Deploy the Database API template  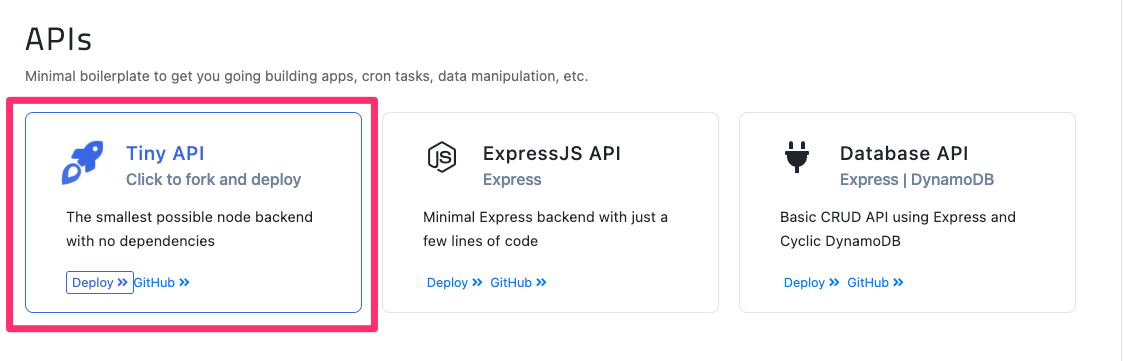pyautogui.click(x=811, y=282)
